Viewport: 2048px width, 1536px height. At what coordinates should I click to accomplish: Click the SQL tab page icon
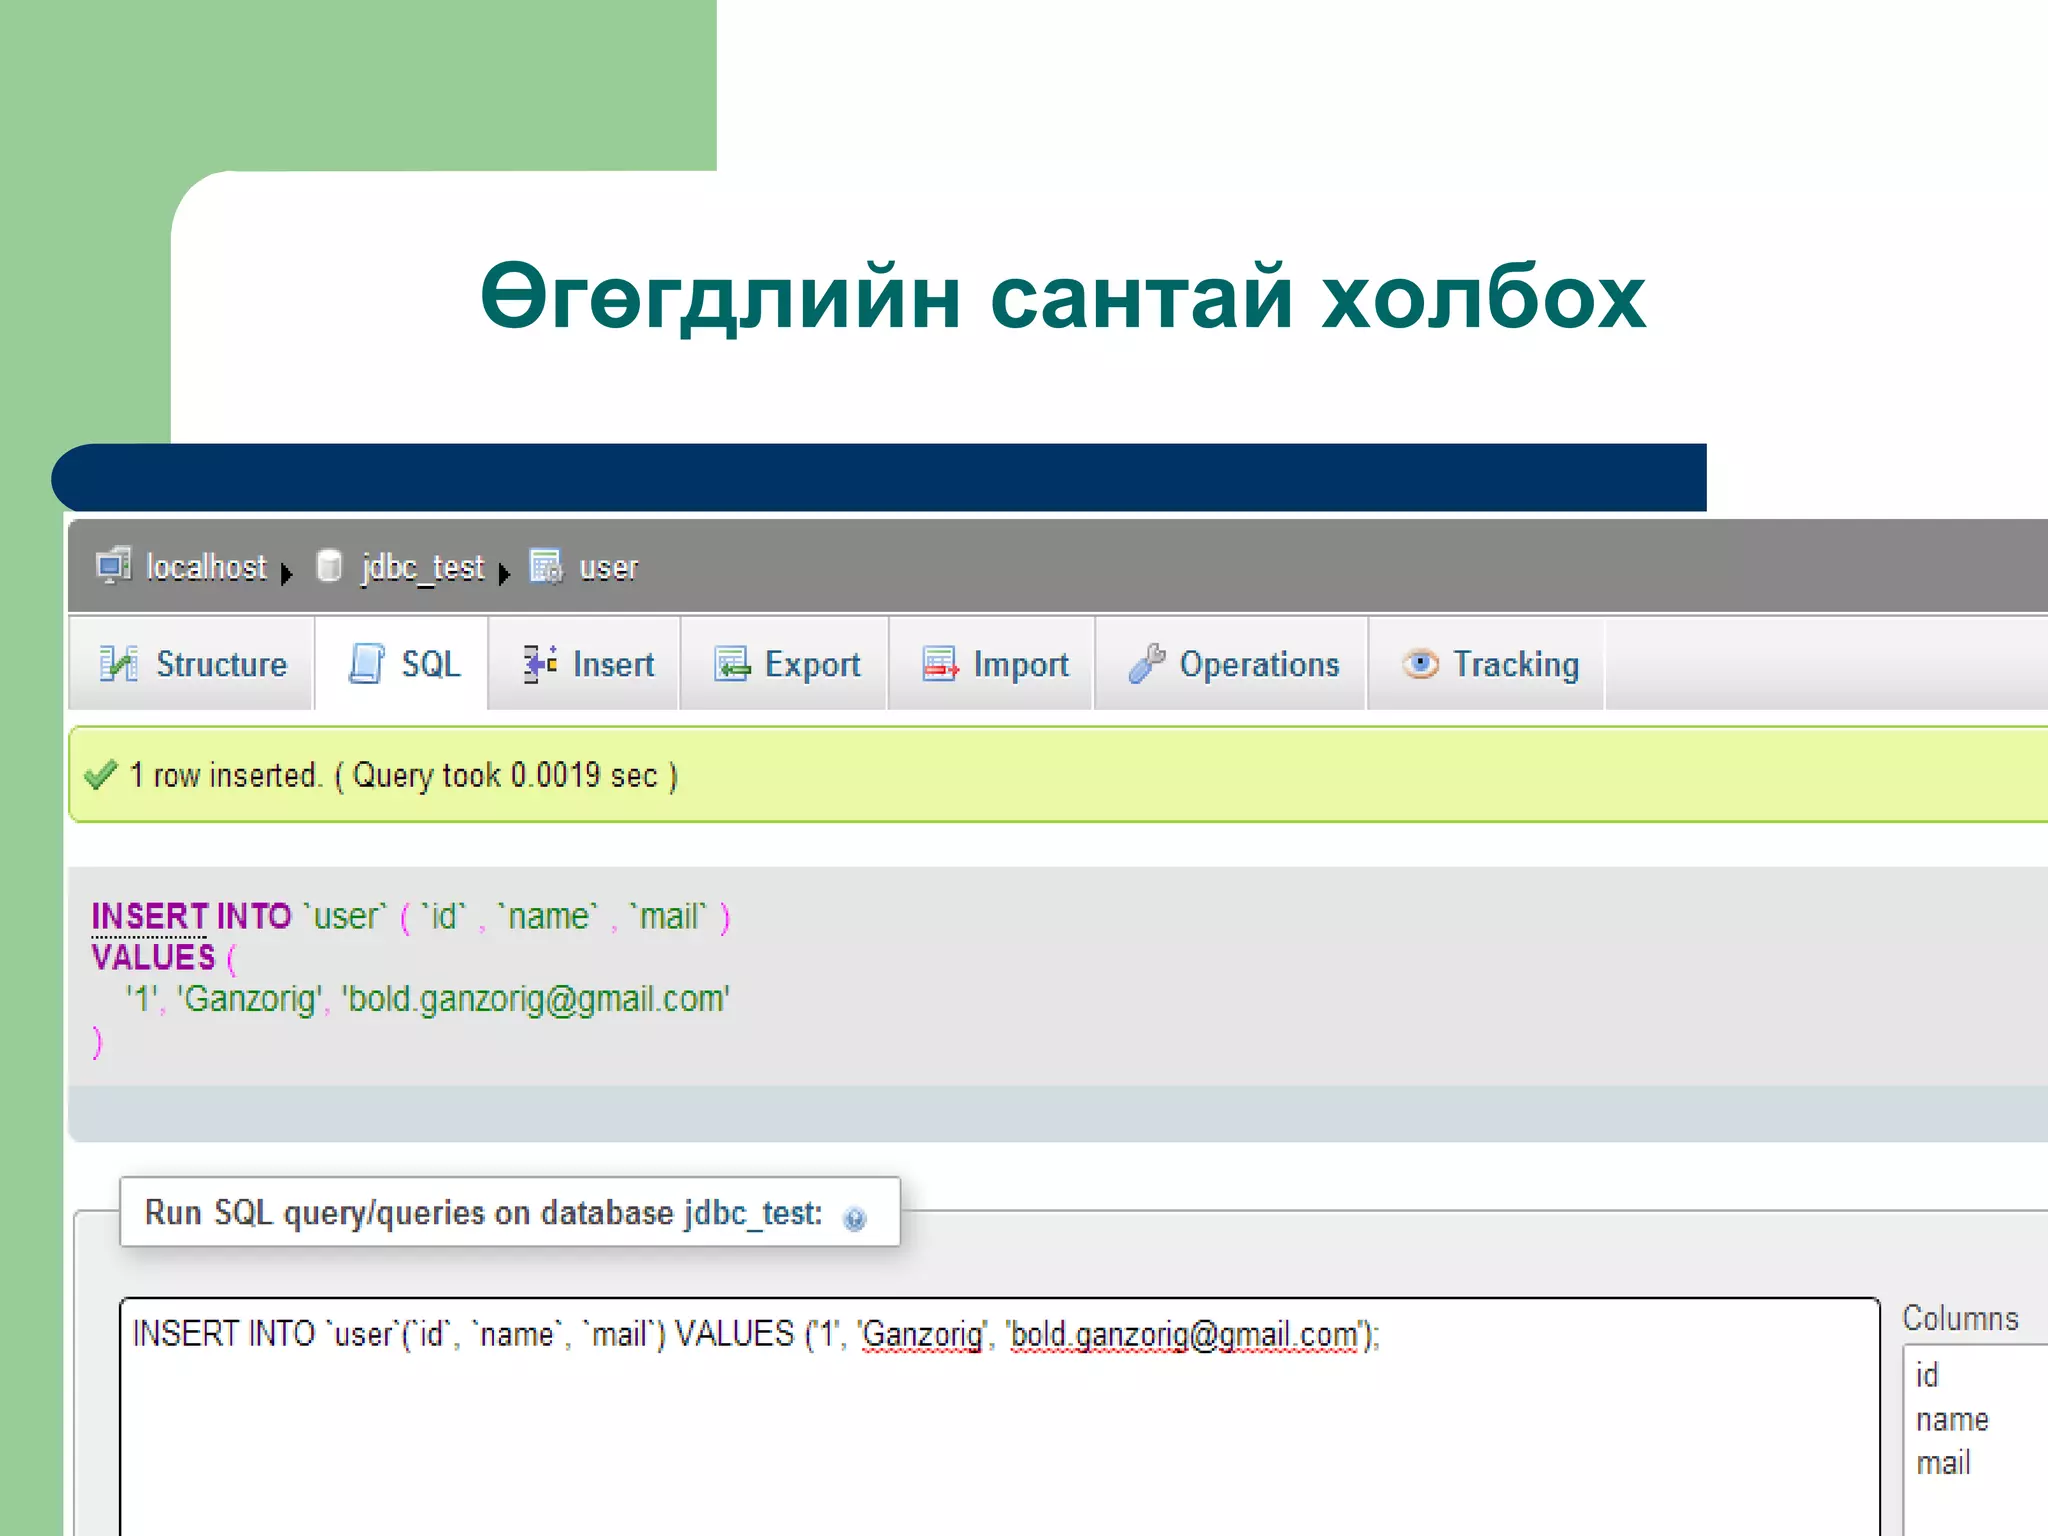pos(366,664)
